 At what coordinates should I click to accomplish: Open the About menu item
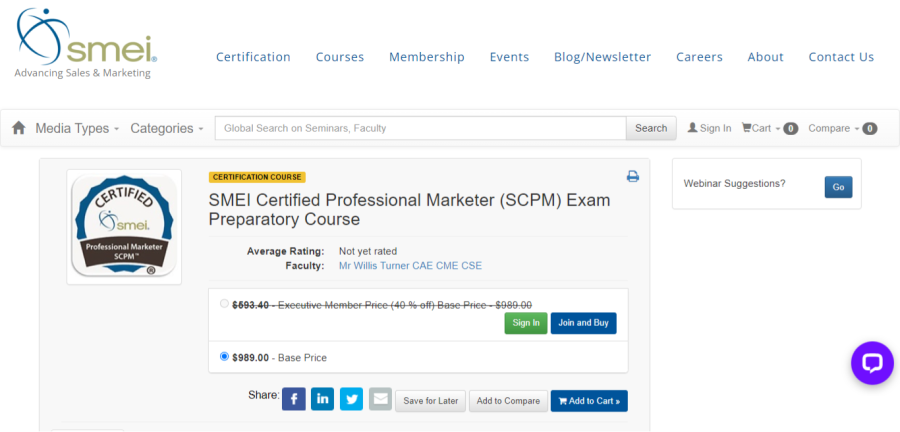pyautogui.click(x=765, y=57)
